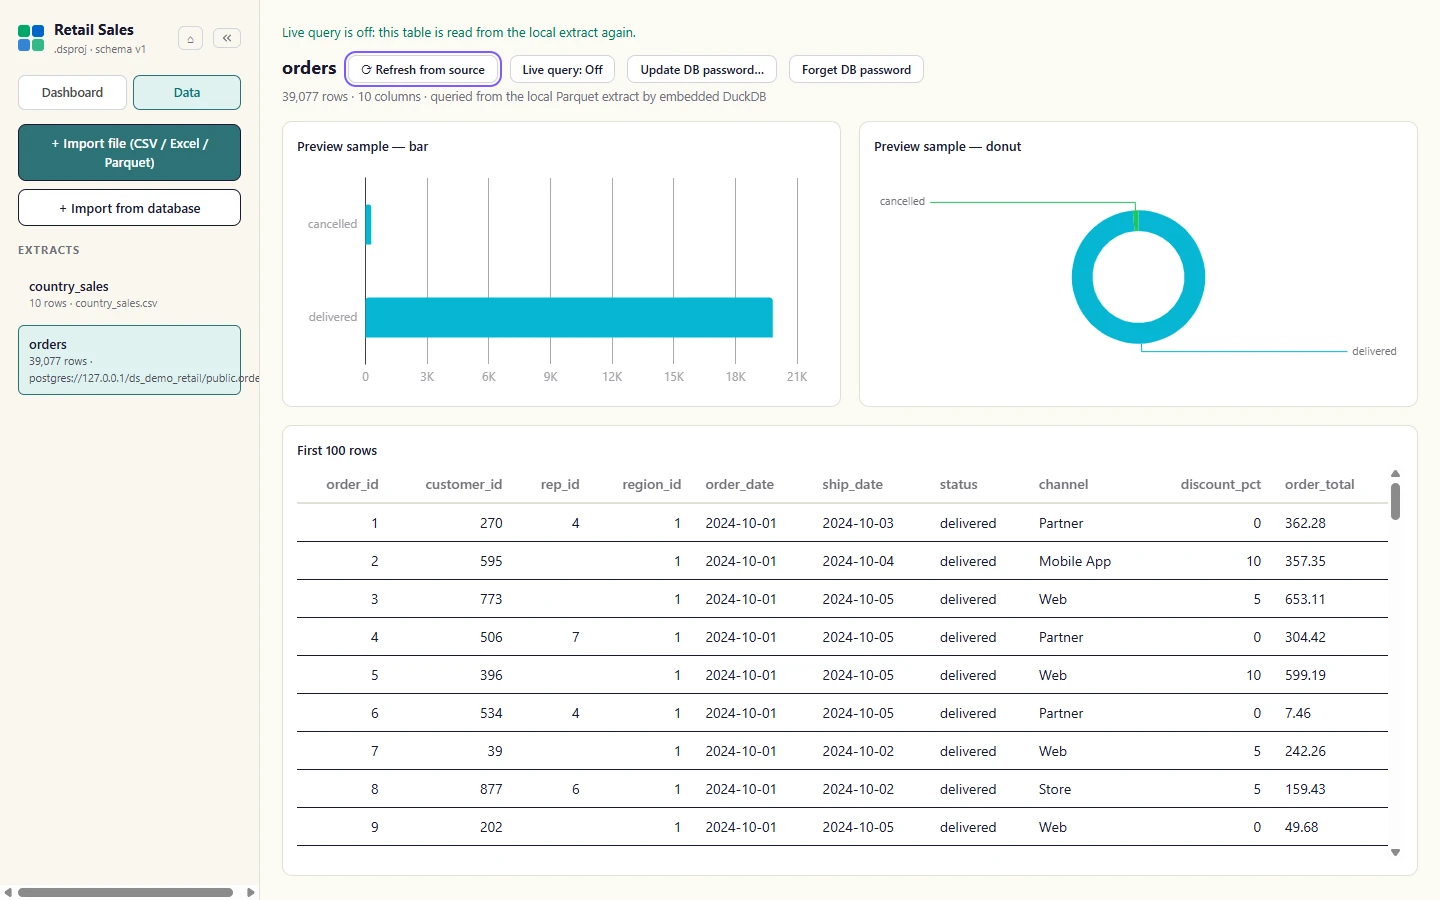This screenshot has height=900, width=1440.
Task: Switch to the Data tab
Action: (187, 92)
